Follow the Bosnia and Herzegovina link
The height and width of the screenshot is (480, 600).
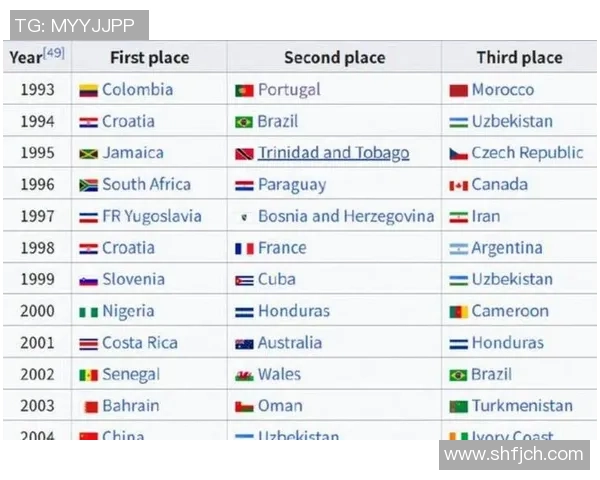point(346,216)
